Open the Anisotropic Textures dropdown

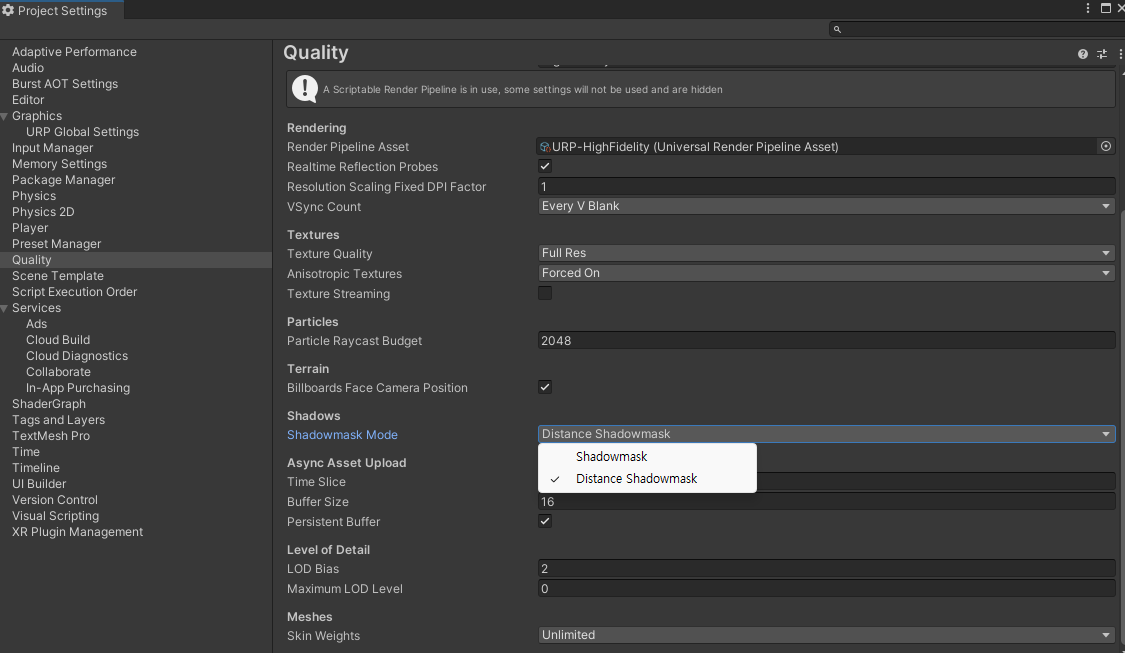827,273
